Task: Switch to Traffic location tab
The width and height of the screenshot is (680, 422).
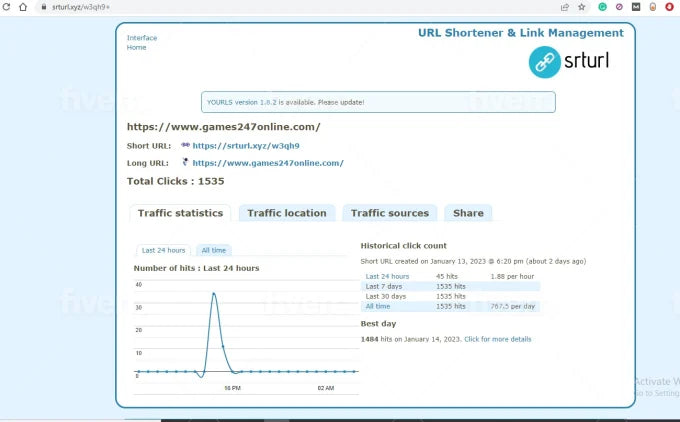Action: tap(287, 213)
